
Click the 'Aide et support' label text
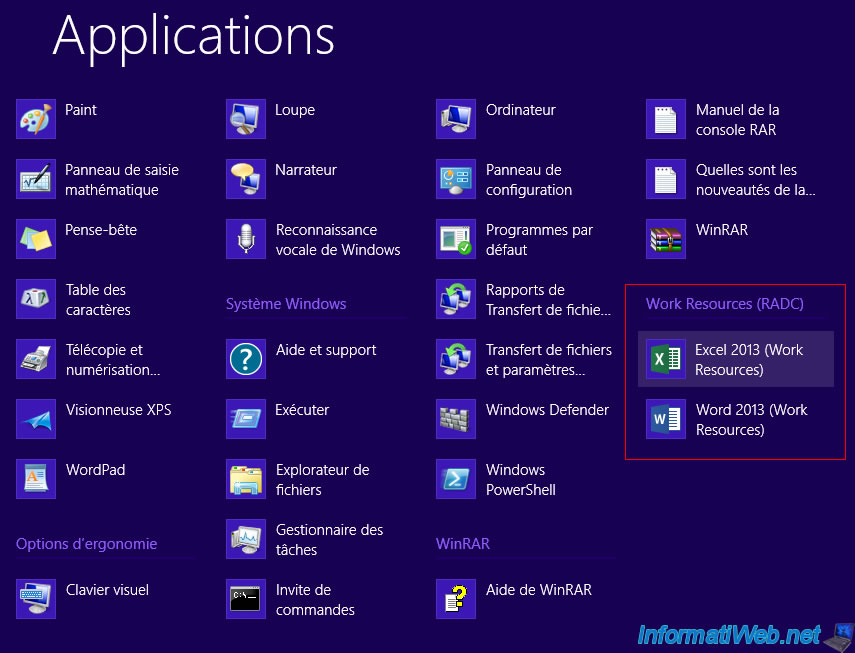[x=326, y=350]
